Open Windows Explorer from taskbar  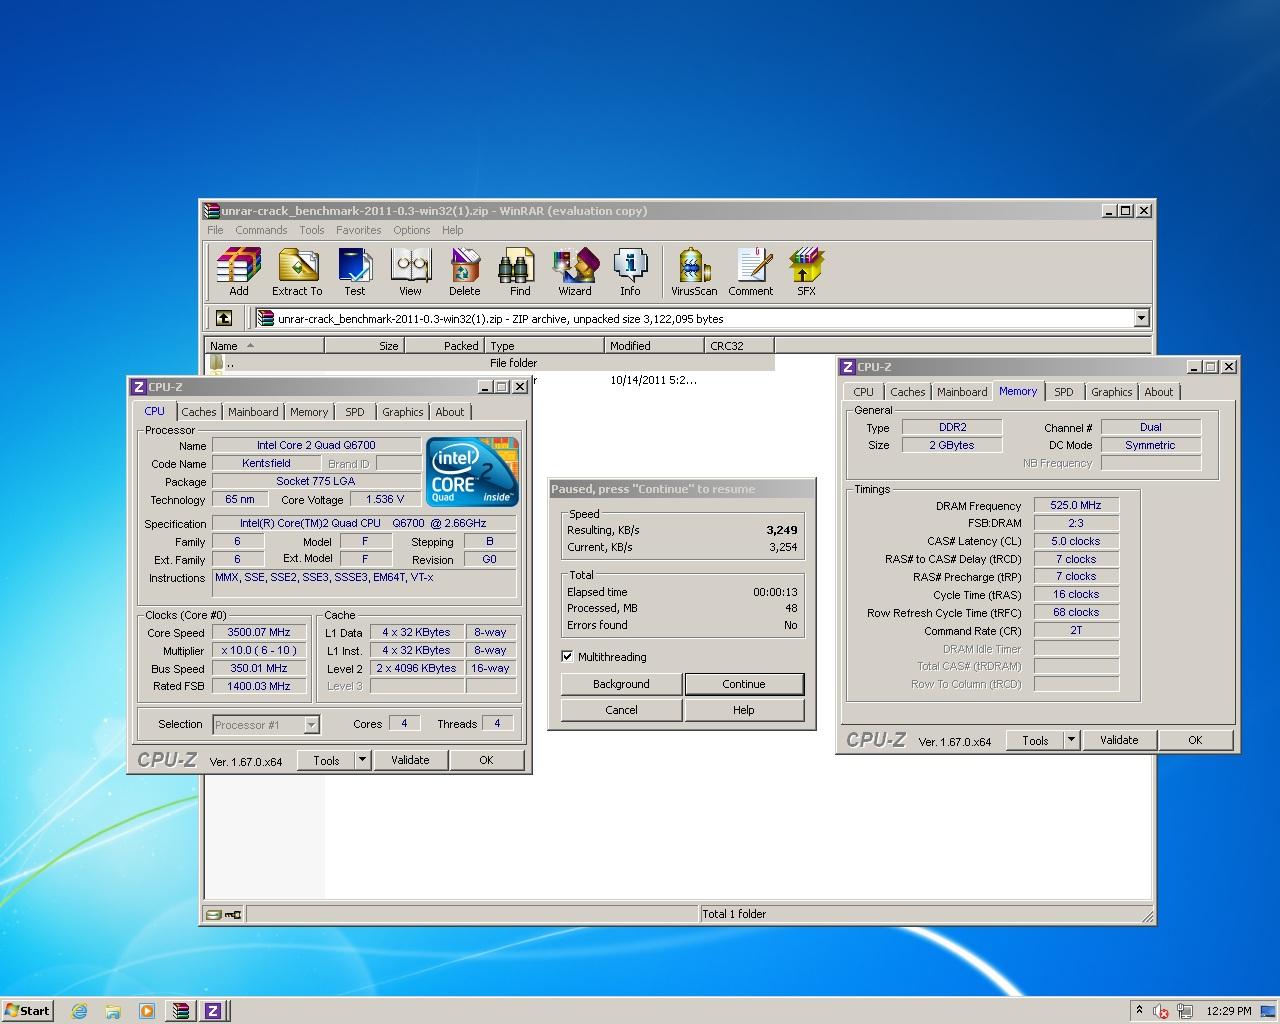tap(113, 1011)
